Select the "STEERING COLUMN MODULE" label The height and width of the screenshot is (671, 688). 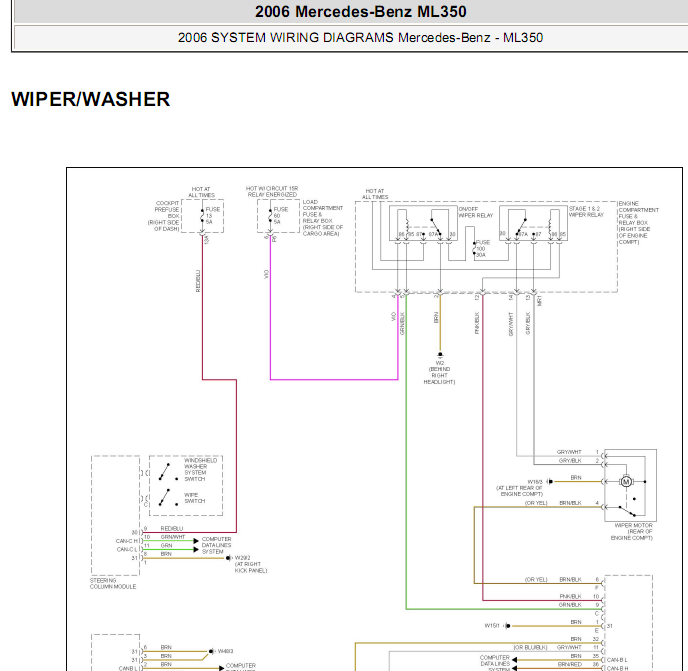coord(113,583)
